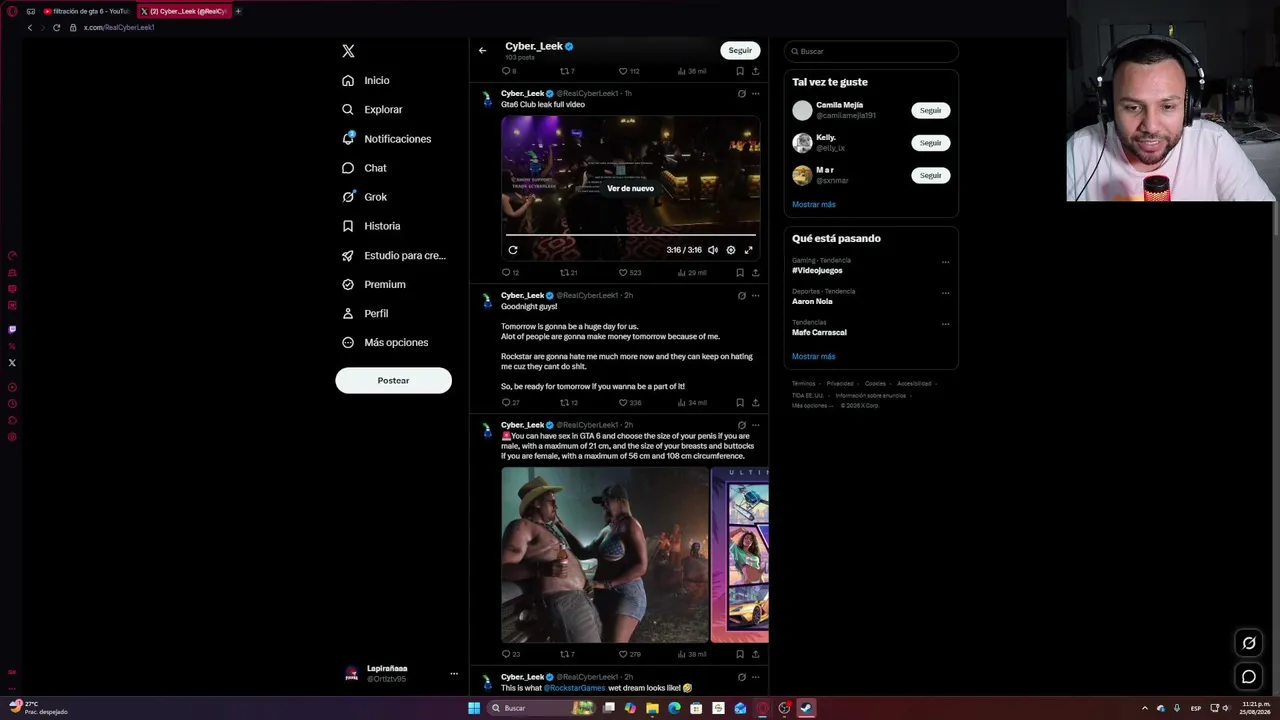The image size is (1280, 720).
Task: View analytics of Goodnight guys post
Action: coord(692,402)
